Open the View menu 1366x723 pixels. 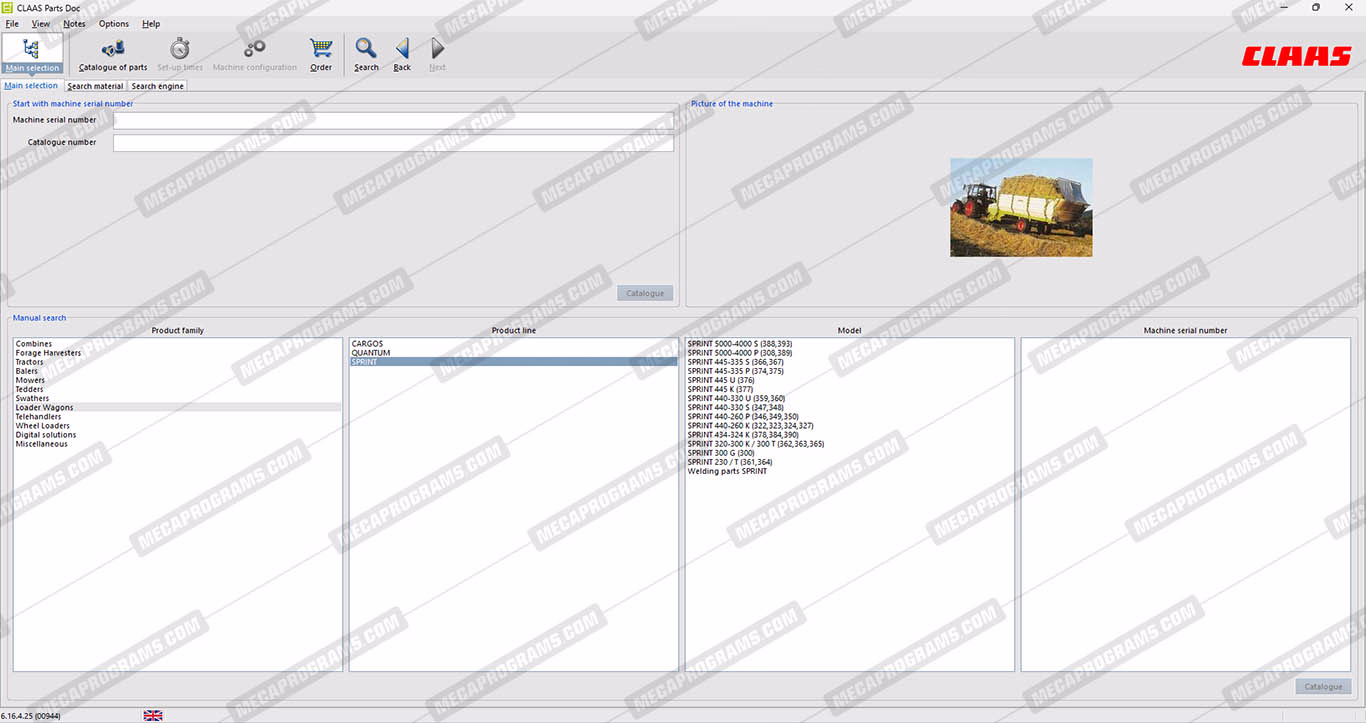tap(41, 24)
